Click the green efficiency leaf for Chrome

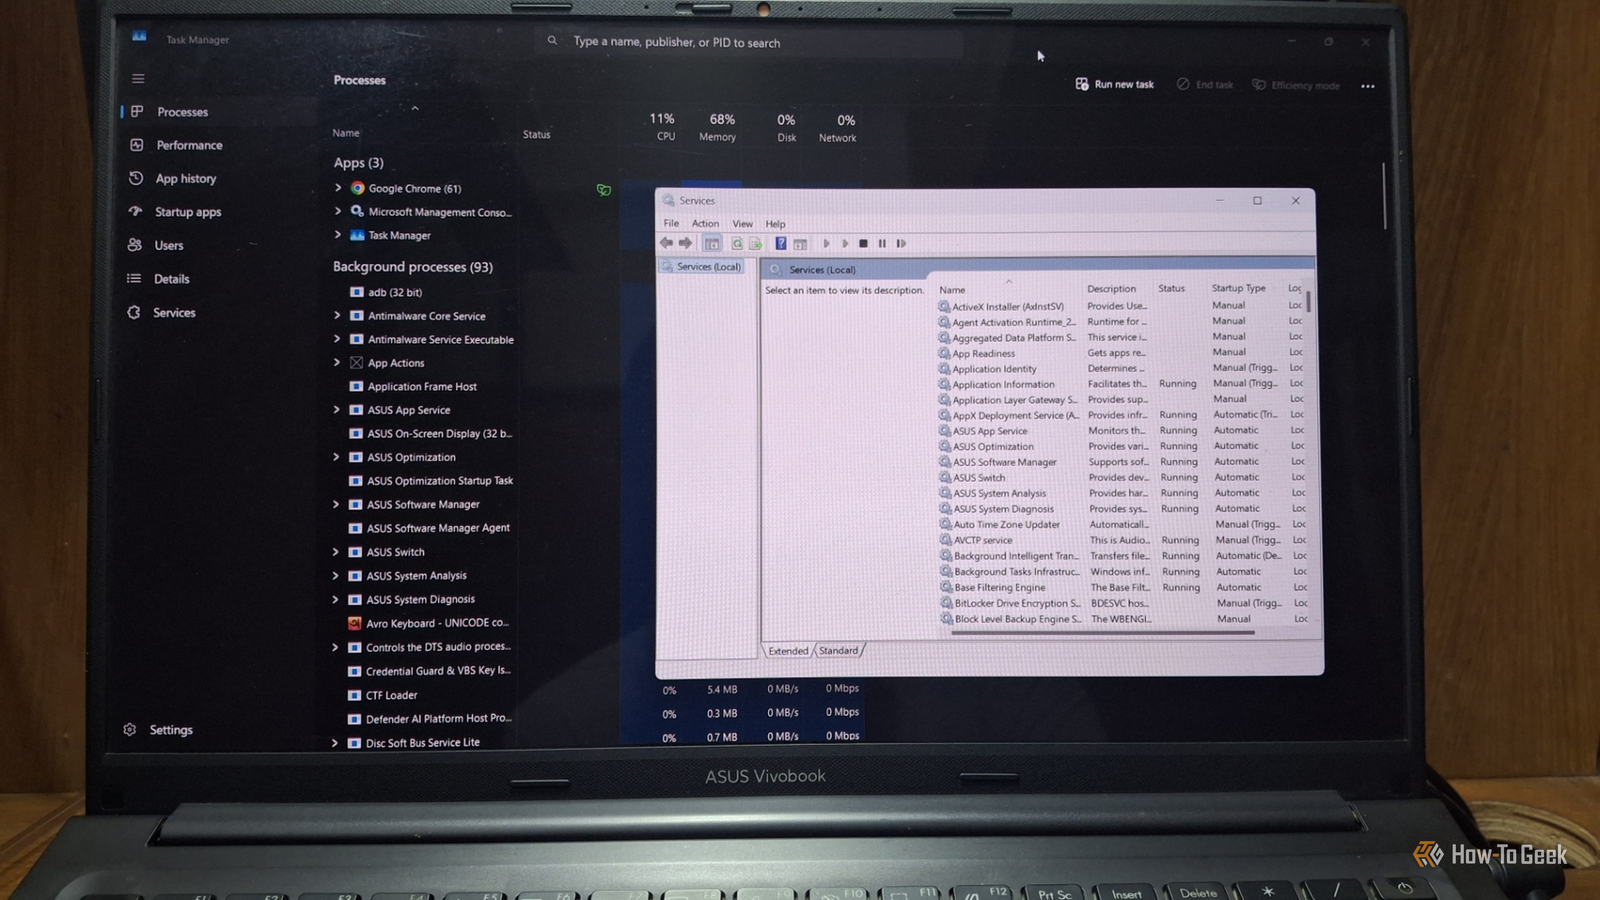[603, 189]
